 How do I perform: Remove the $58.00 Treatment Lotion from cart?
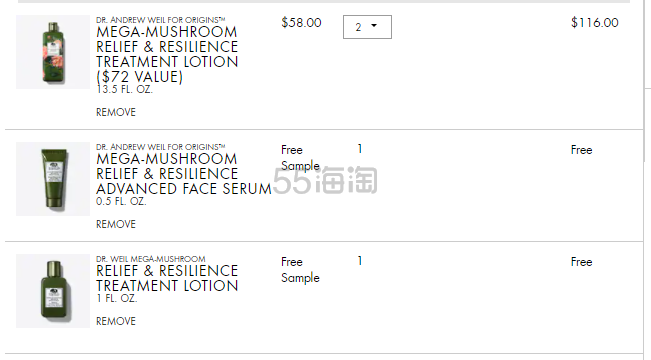point(116,112)
